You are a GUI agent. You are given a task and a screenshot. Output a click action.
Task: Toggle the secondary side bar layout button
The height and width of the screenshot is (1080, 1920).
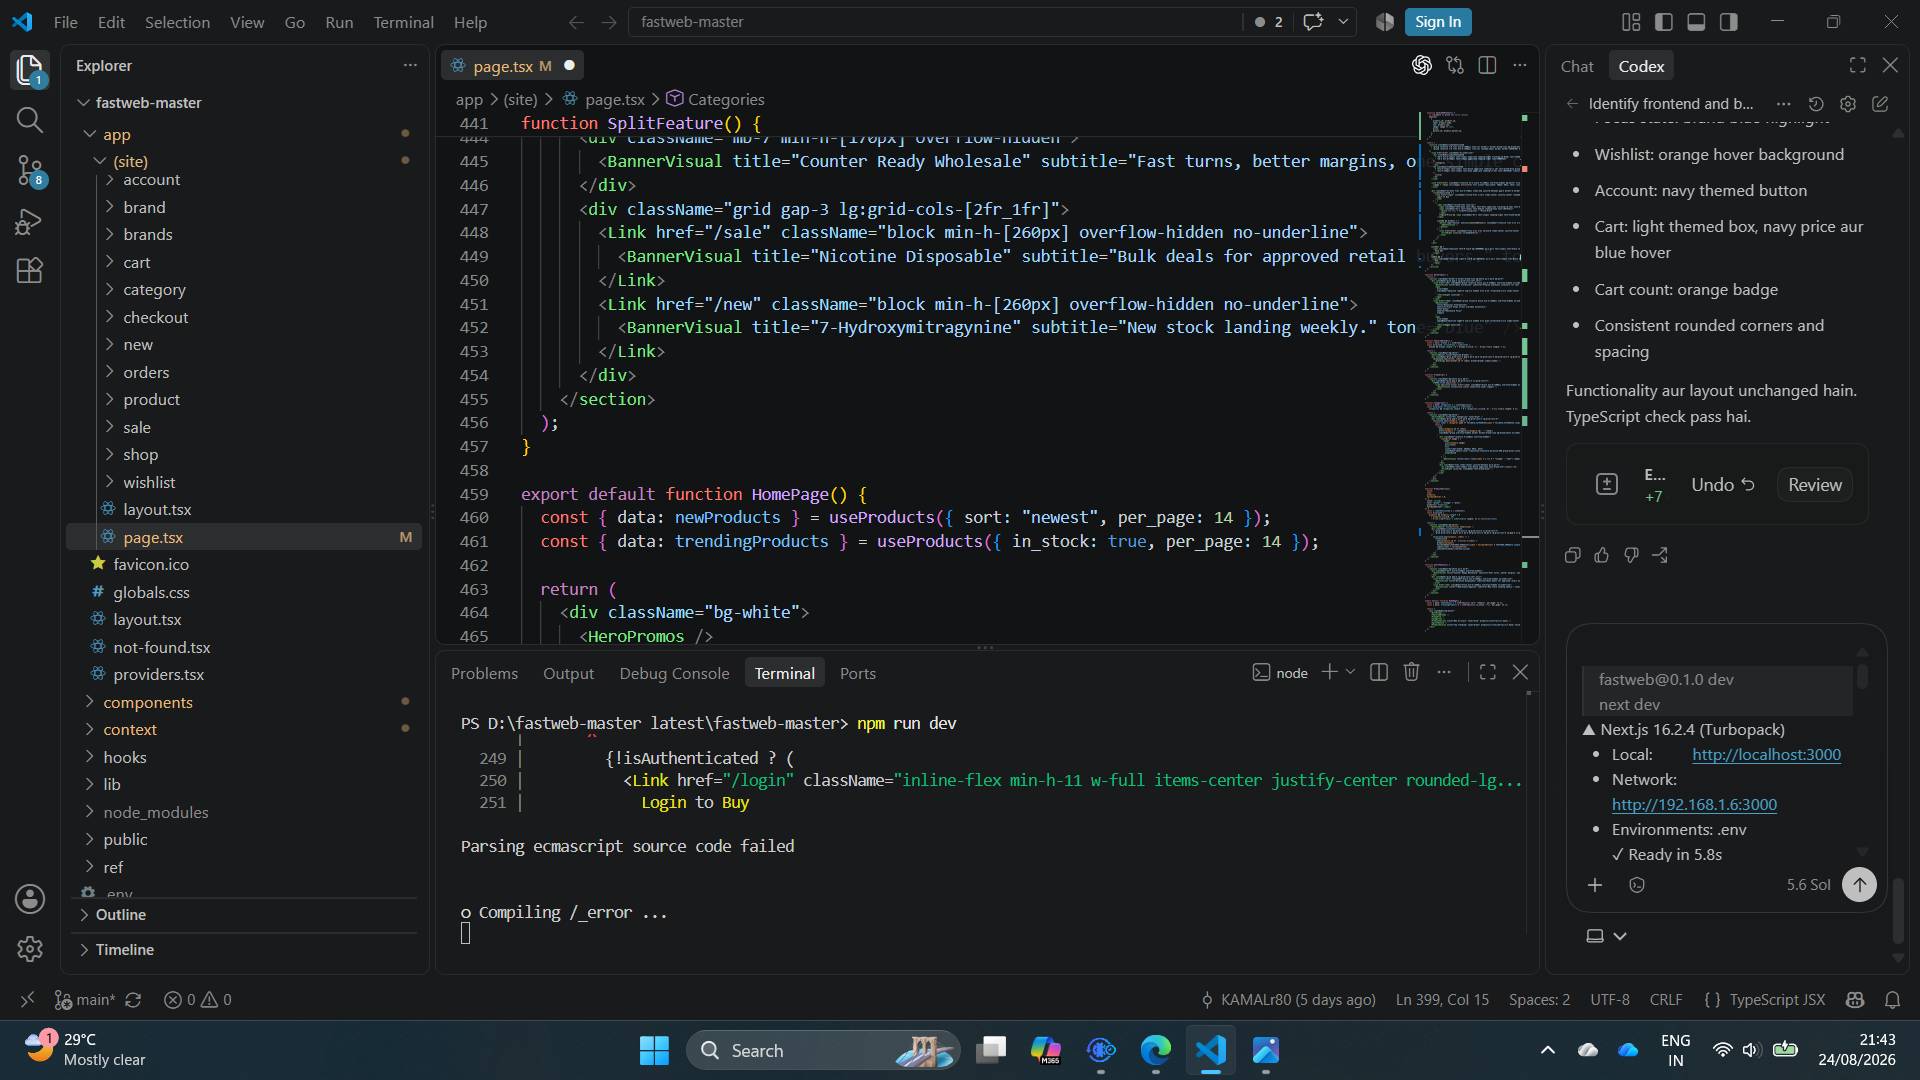(x=1729, y=22)
